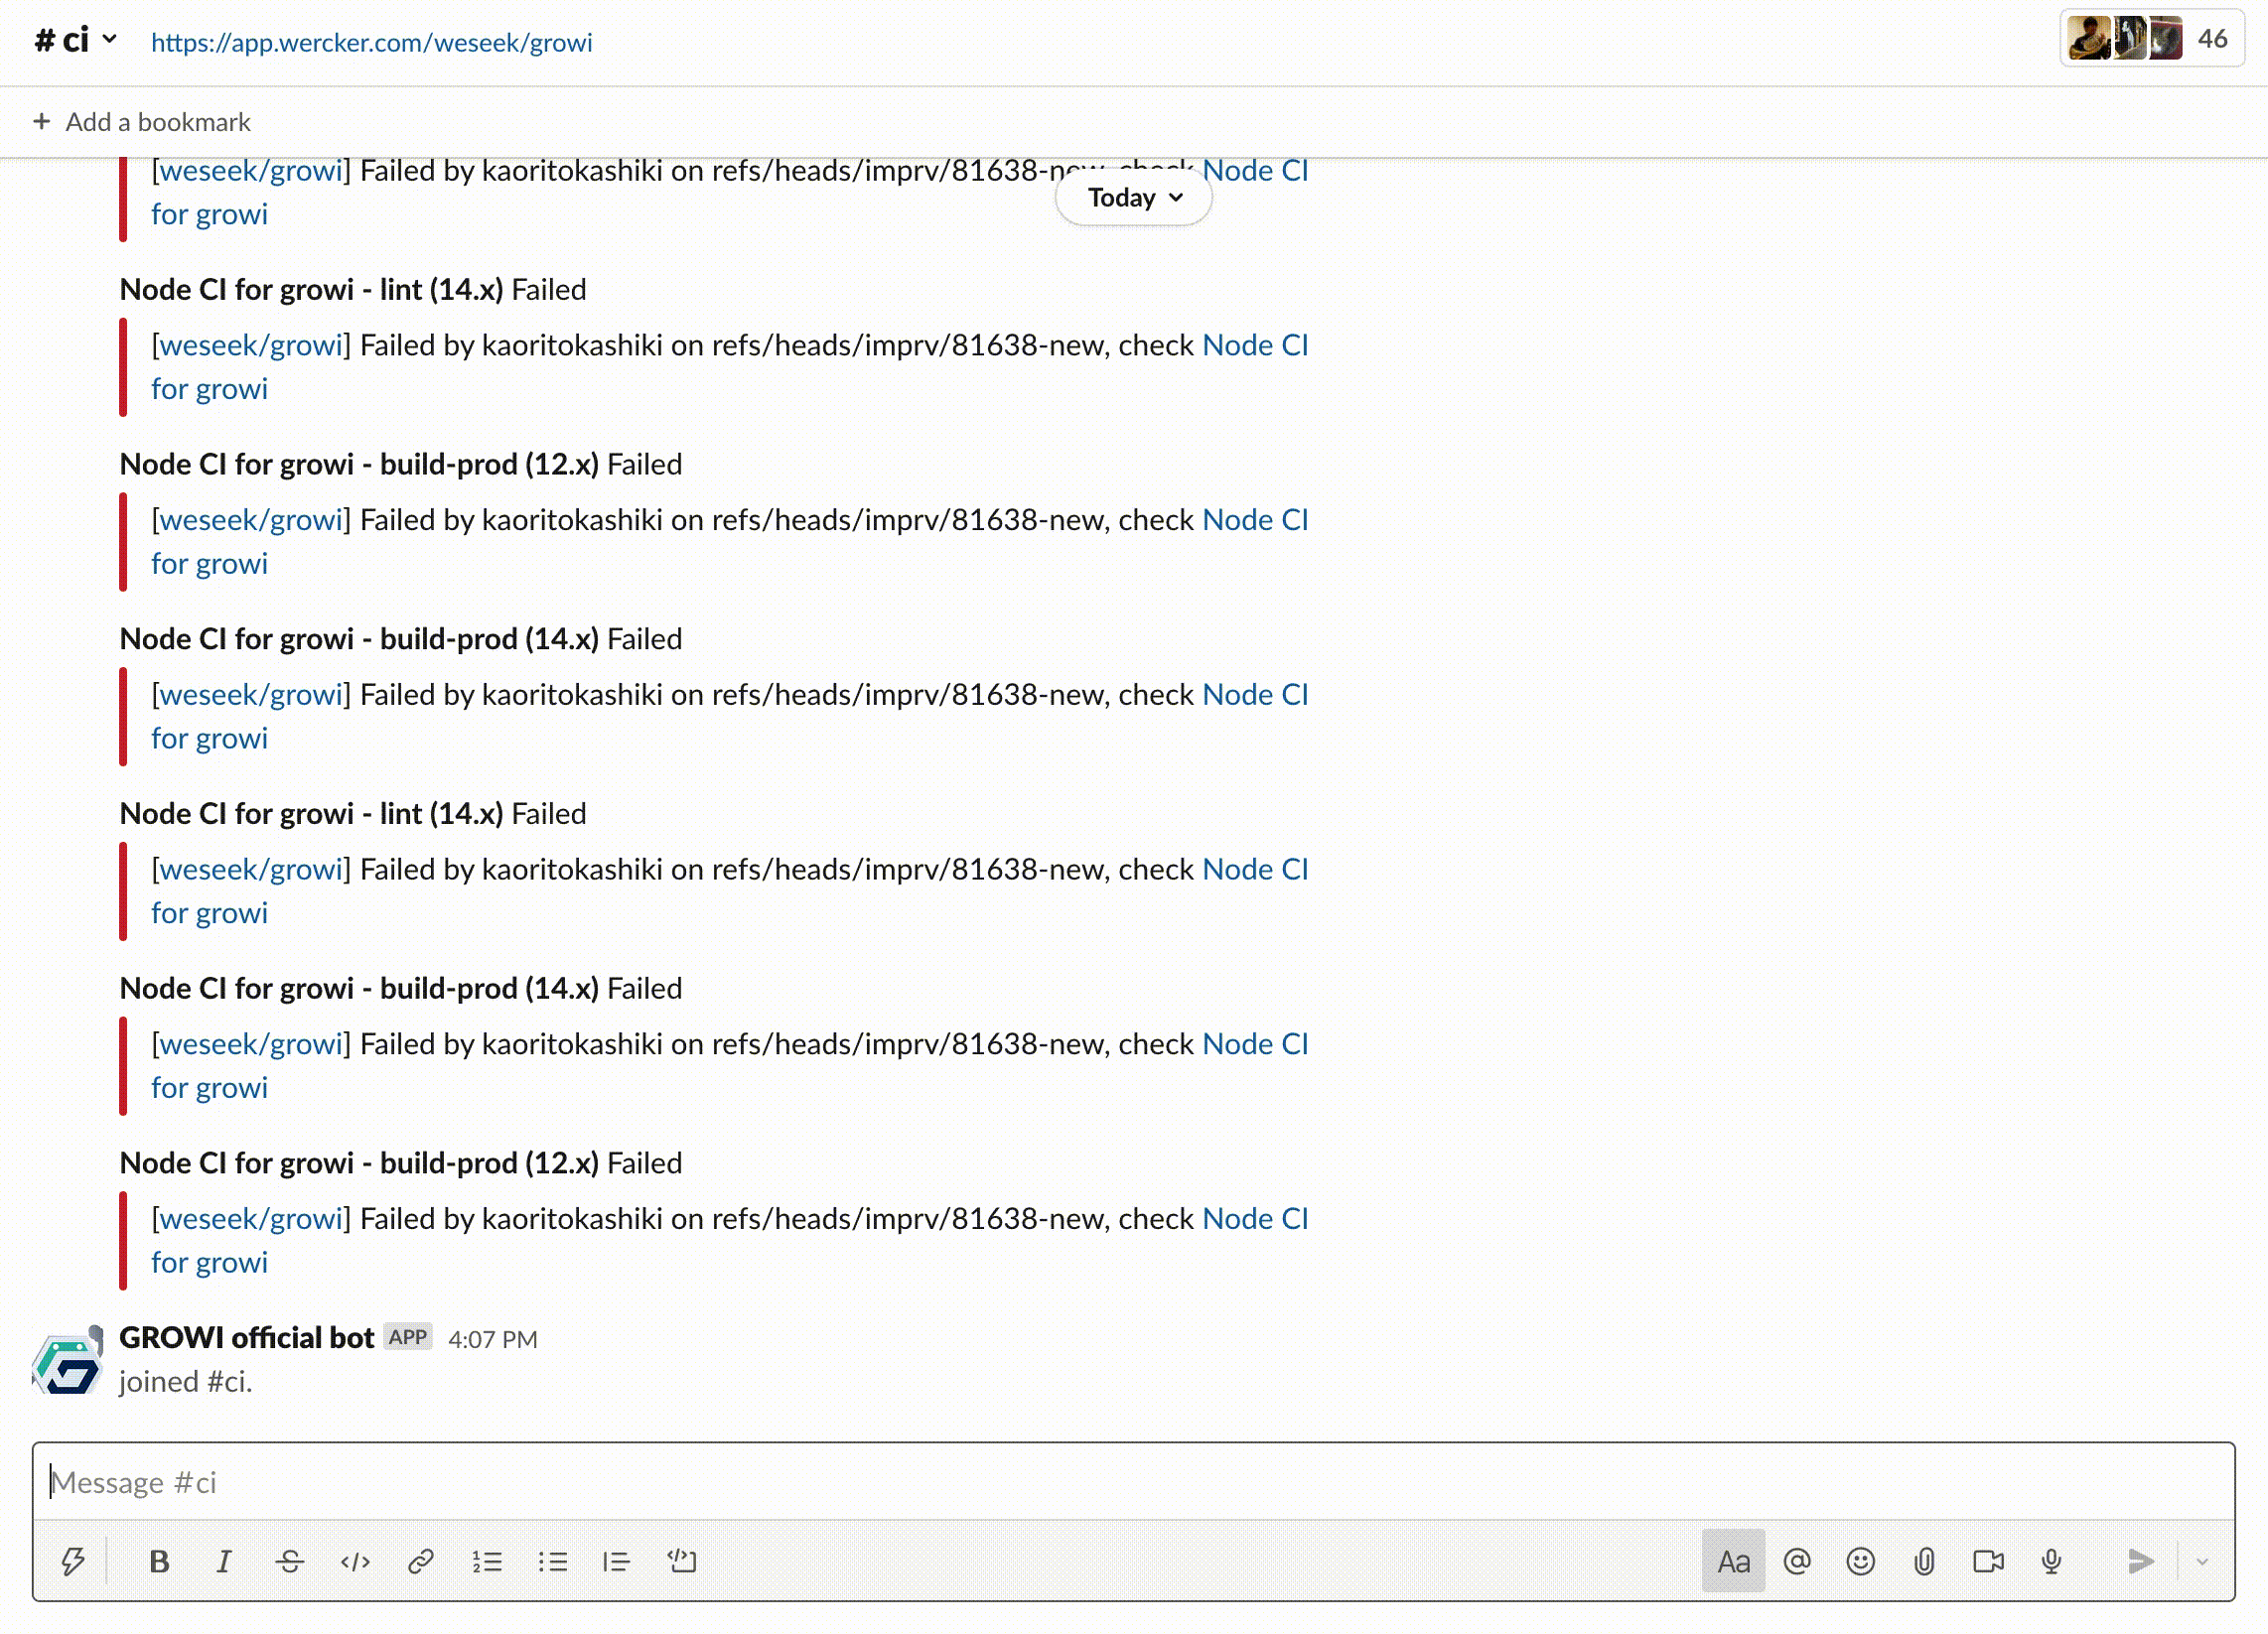Mention someone with the @ icon
The height and width of the screenshot is (1634, 2268).
click(x=1797, y=1561)
